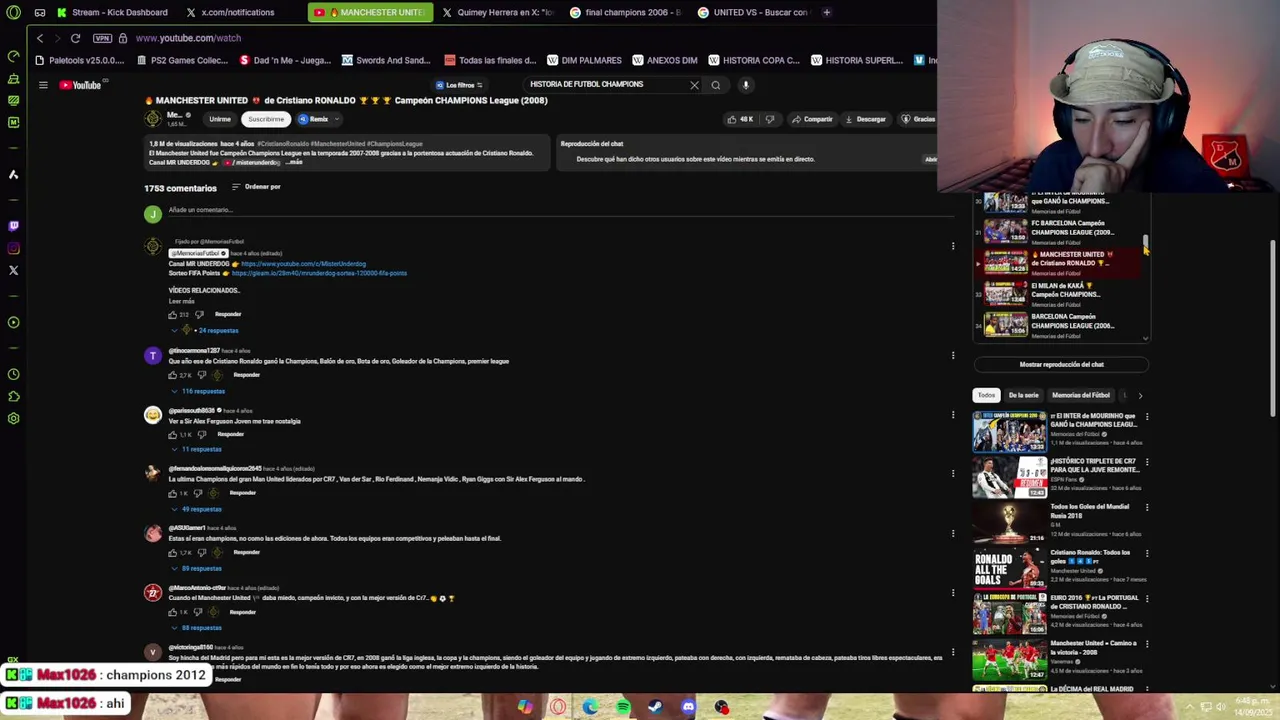Open options for tinocarmona1287 comment
Viewport: 1280px width, 720px height.
tap(952, 355)
